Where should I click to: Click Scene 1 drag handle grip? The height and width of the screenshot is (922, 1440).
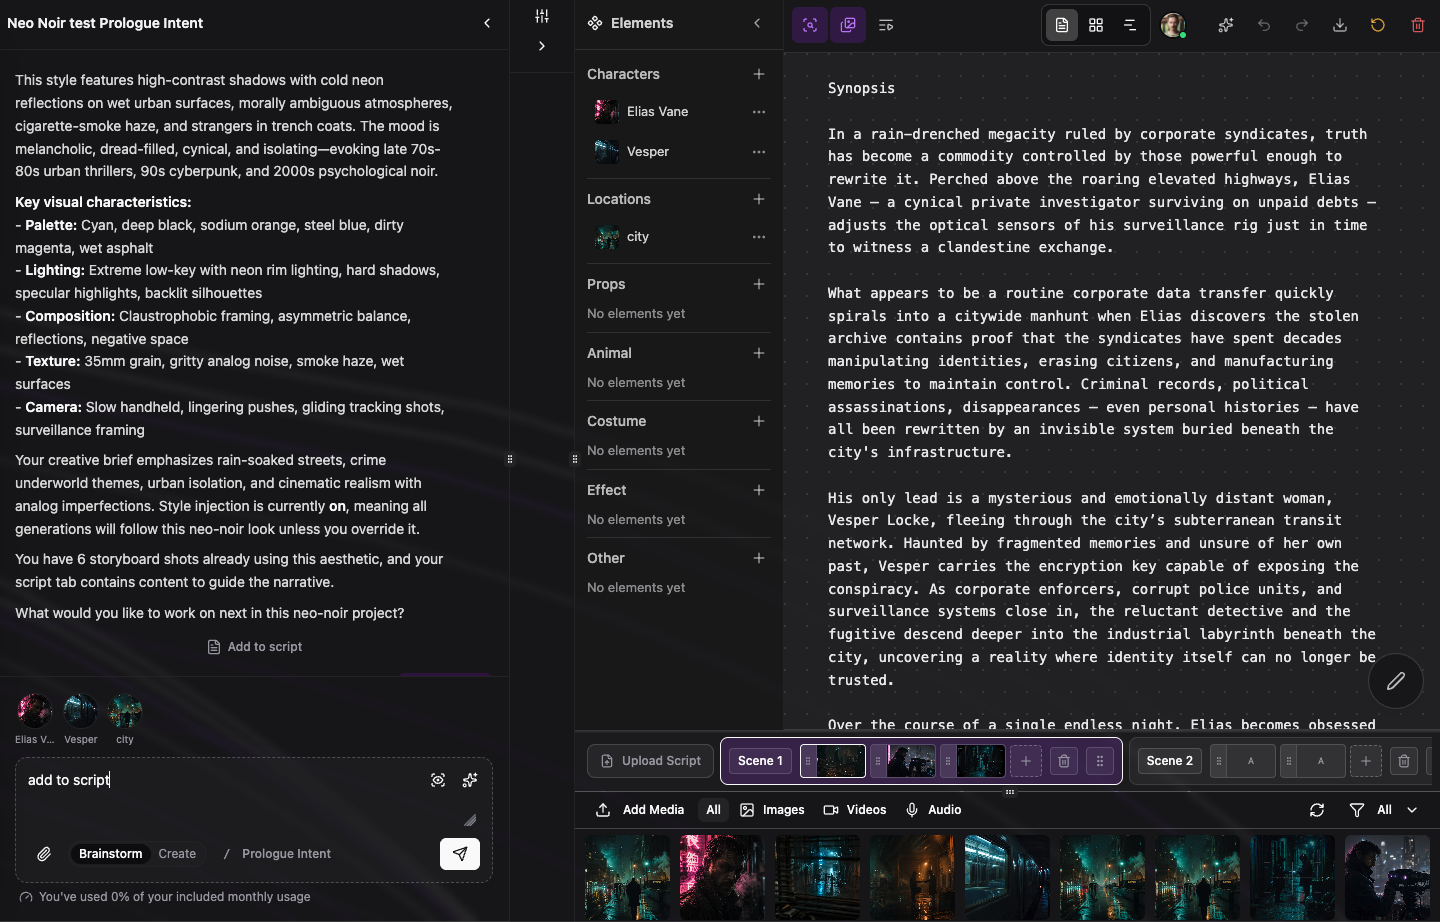1100,761
